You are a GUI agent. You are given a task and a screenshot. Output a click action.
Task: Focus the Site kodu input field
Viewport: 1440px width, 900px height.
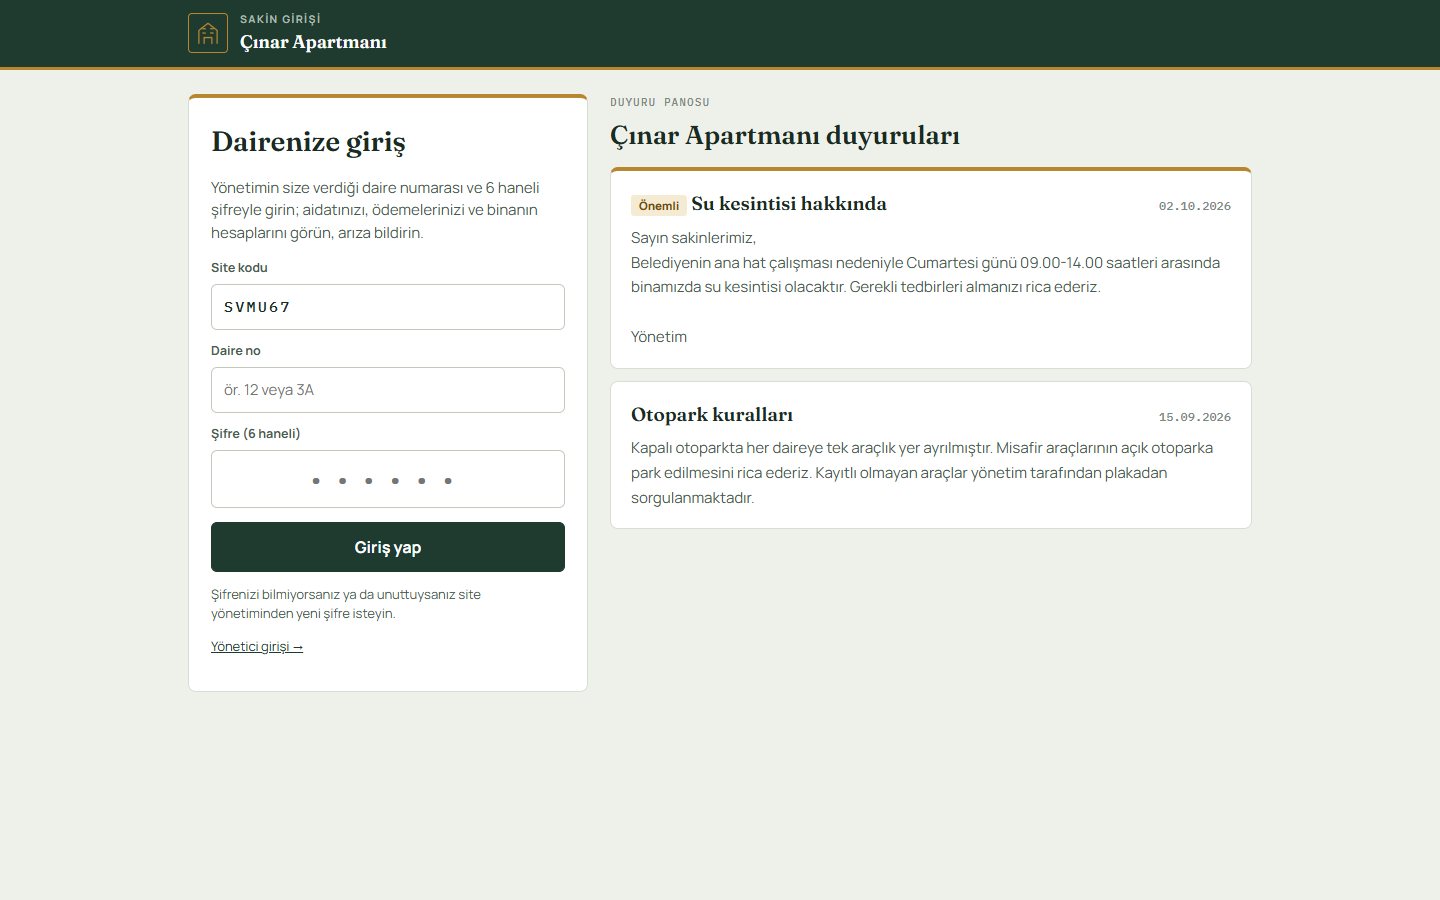[388, 307]
